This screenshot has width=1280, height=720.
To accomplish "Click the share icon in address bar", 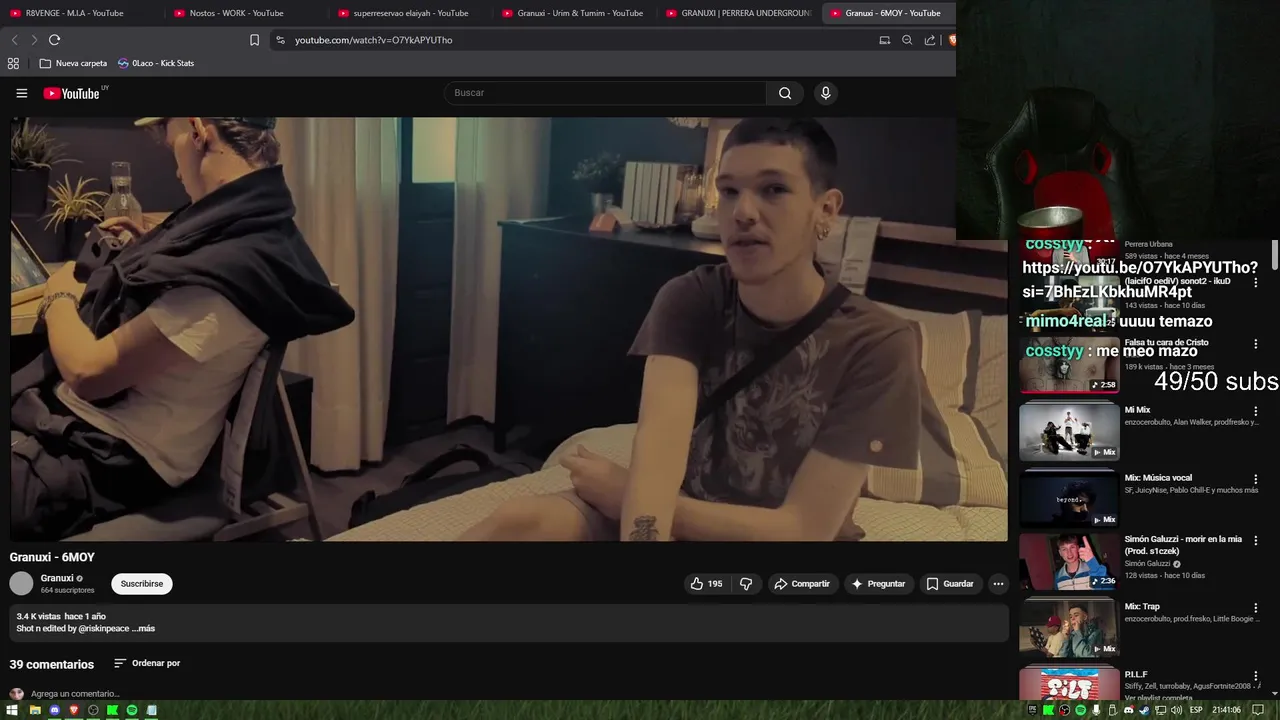I will pos(930,40).
